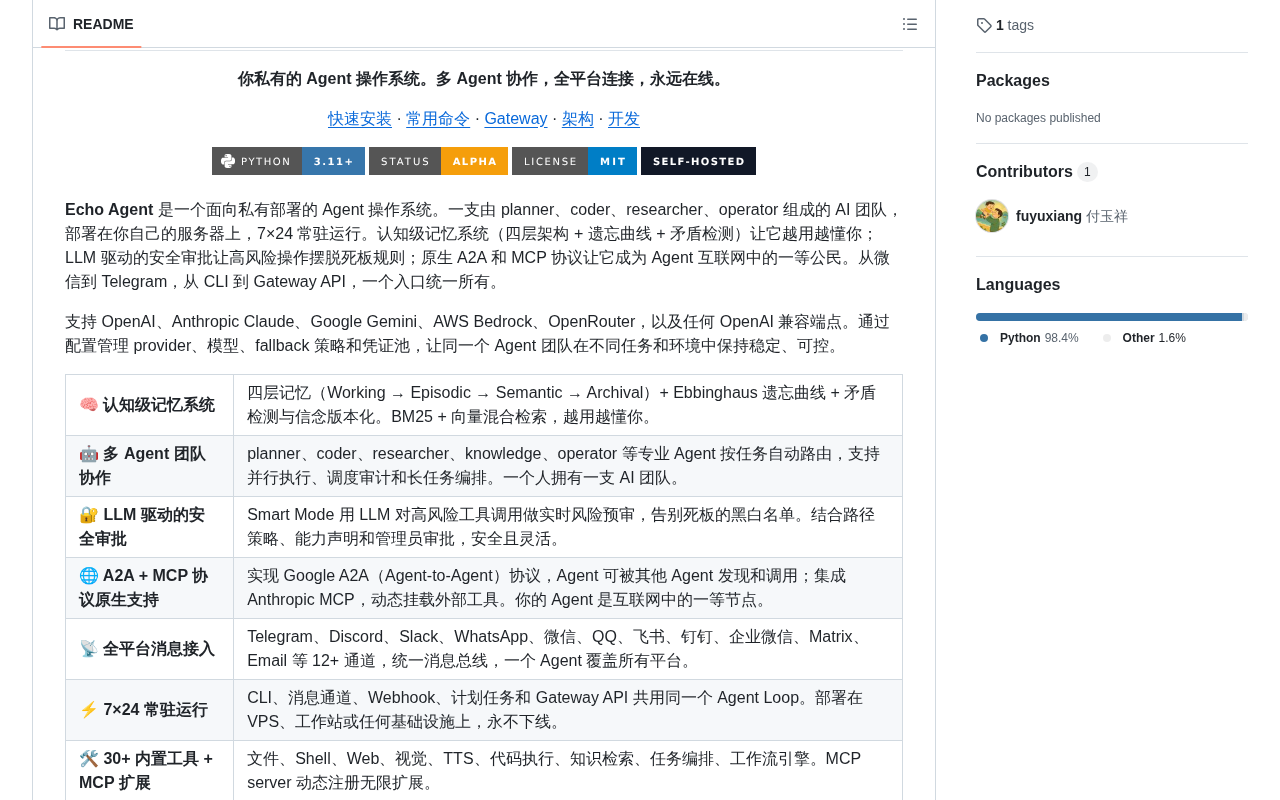The width and height of the screenshot is (1280, 800).
Task: Click the Other 1.6% language entry
Action: coord(1144,338)
